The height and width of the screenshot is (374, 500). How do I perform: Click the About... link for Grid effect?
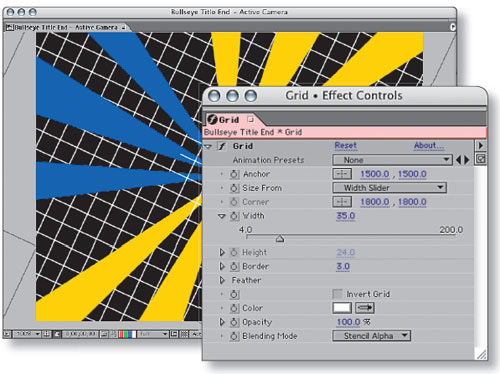[x=429, y=146]
